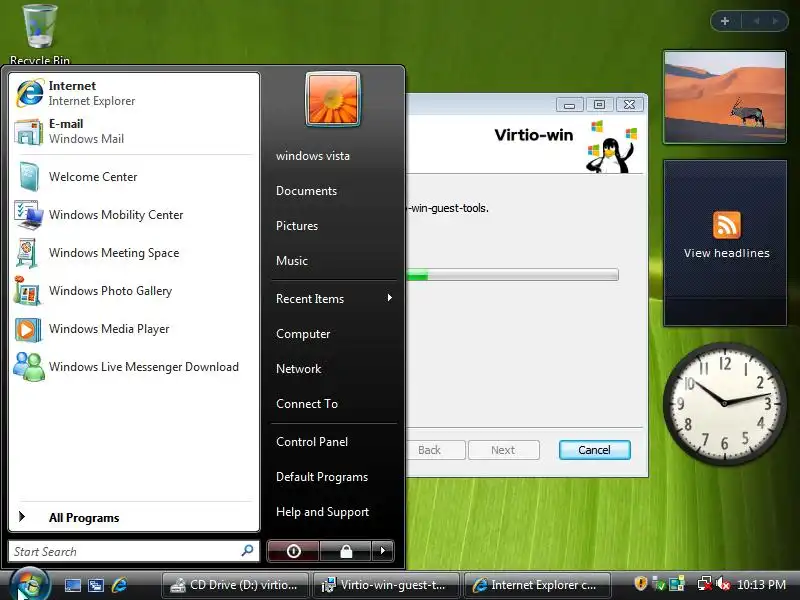The width and height of the screenshot is (800, 600).
Task: Click the safely remove hardware tray icon
Action: [x=659, y=584]
